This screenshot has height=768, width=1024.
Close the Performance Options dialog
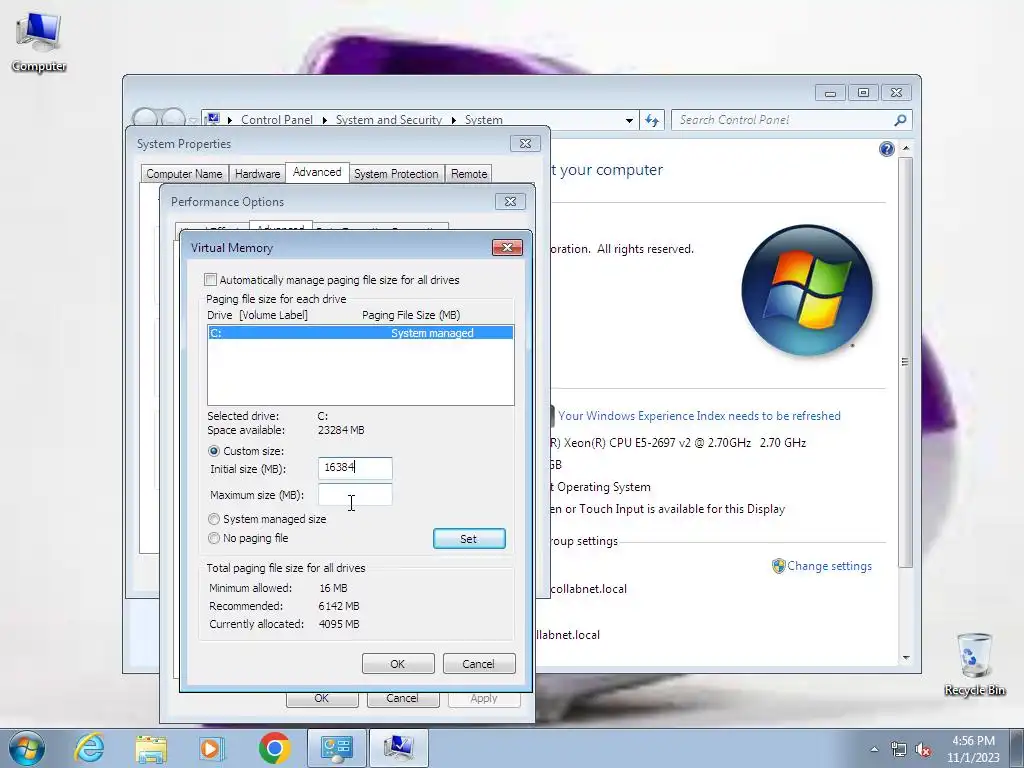click(x=511, y=202)
